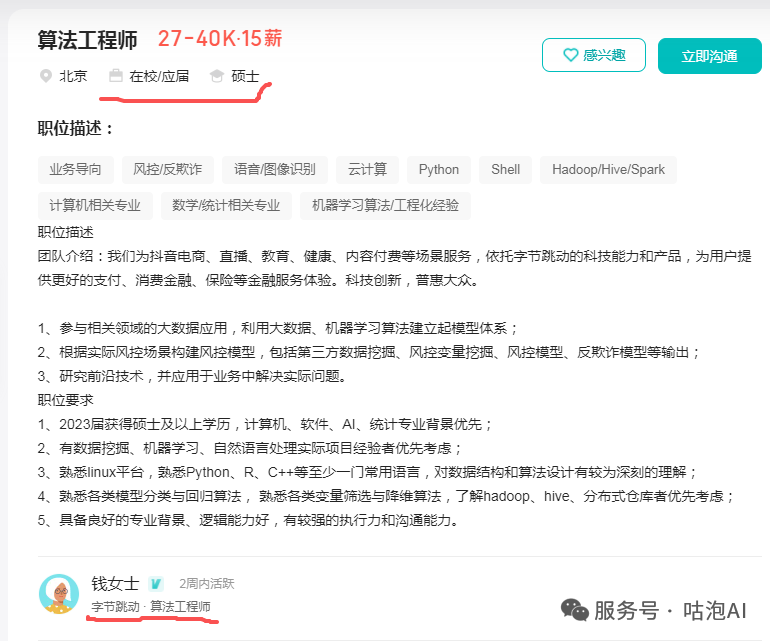
Task: Click the recruiter name 钱女士
Action: [115, 584]
